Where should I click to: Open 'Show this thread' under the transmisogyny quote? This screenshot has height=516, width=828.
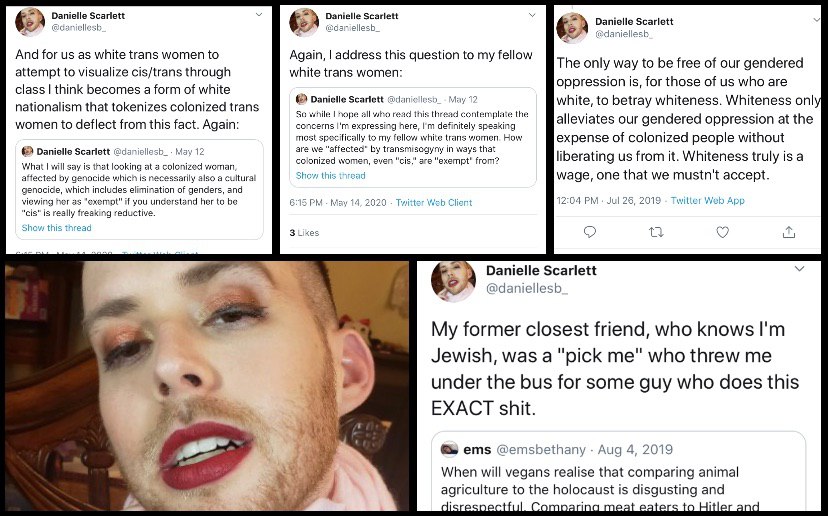pos(331,175)
